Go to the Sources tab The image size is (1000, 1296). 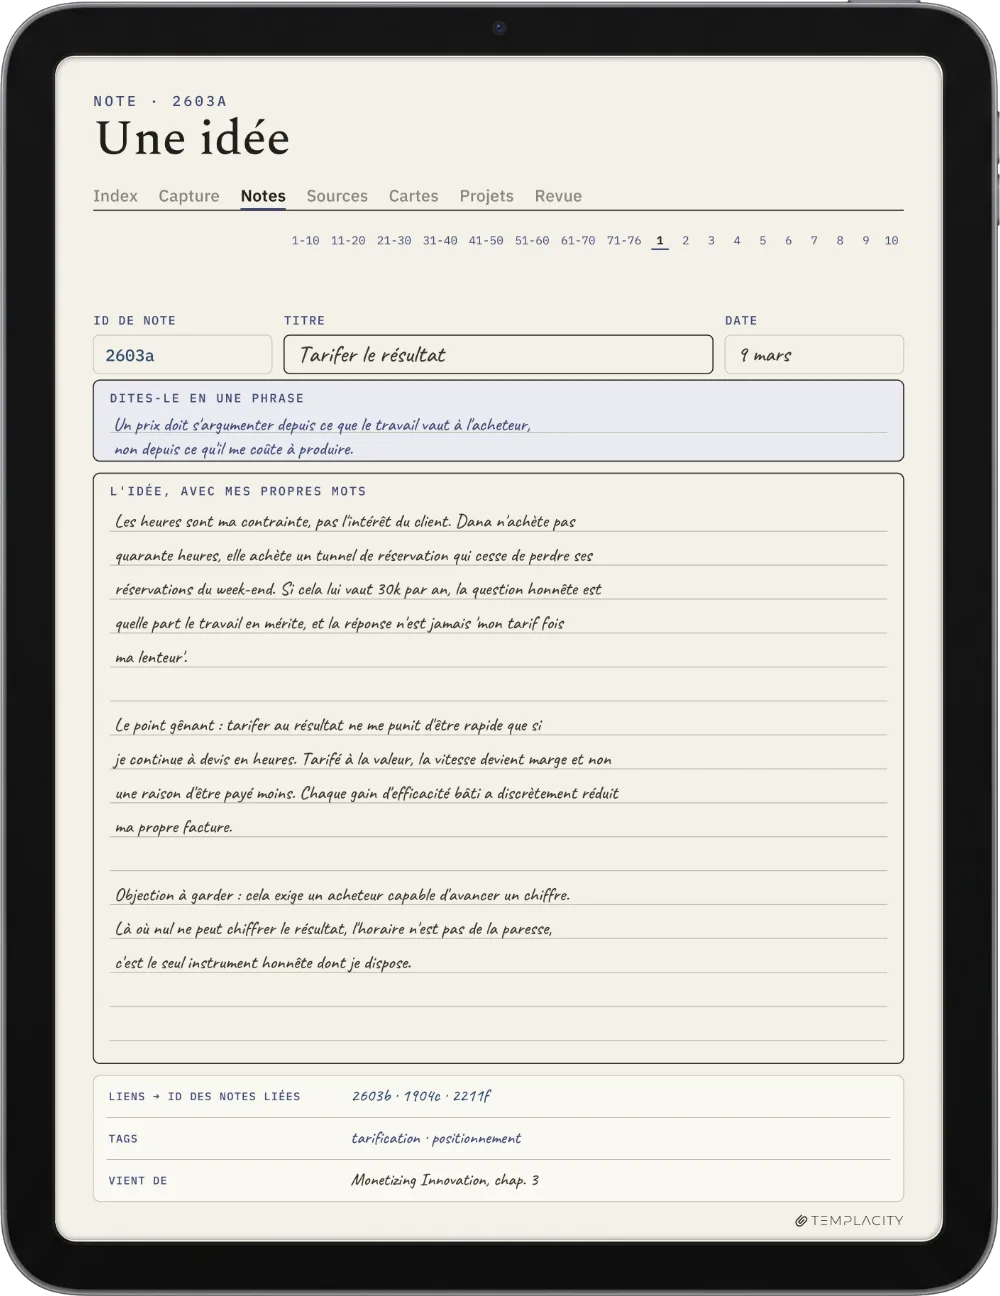tap(337, 196)
